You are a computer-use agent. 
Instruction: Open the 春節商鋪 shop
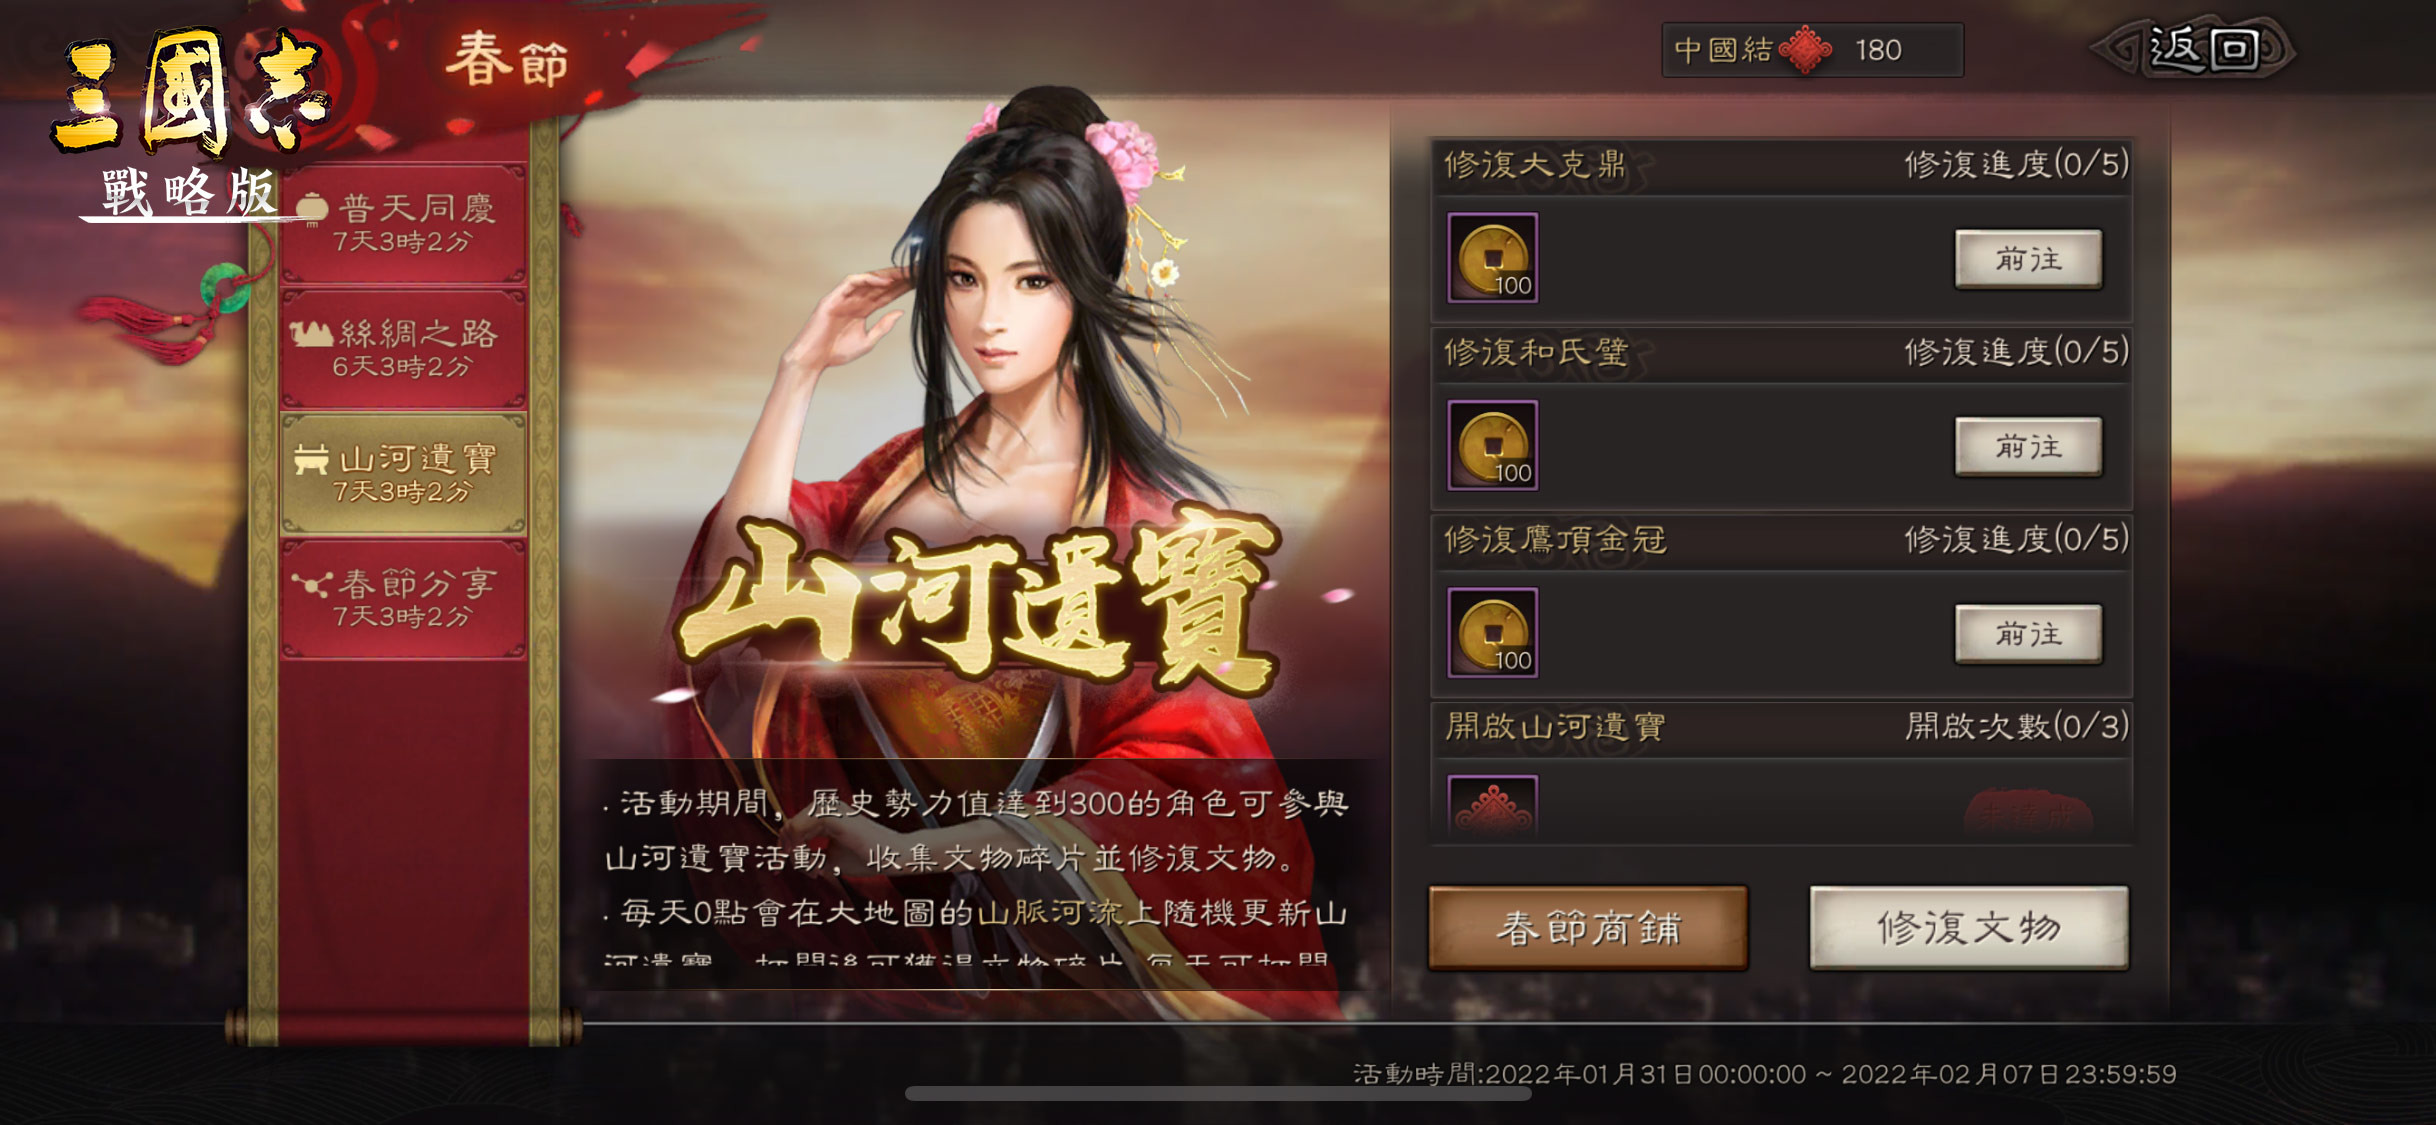1588,928
